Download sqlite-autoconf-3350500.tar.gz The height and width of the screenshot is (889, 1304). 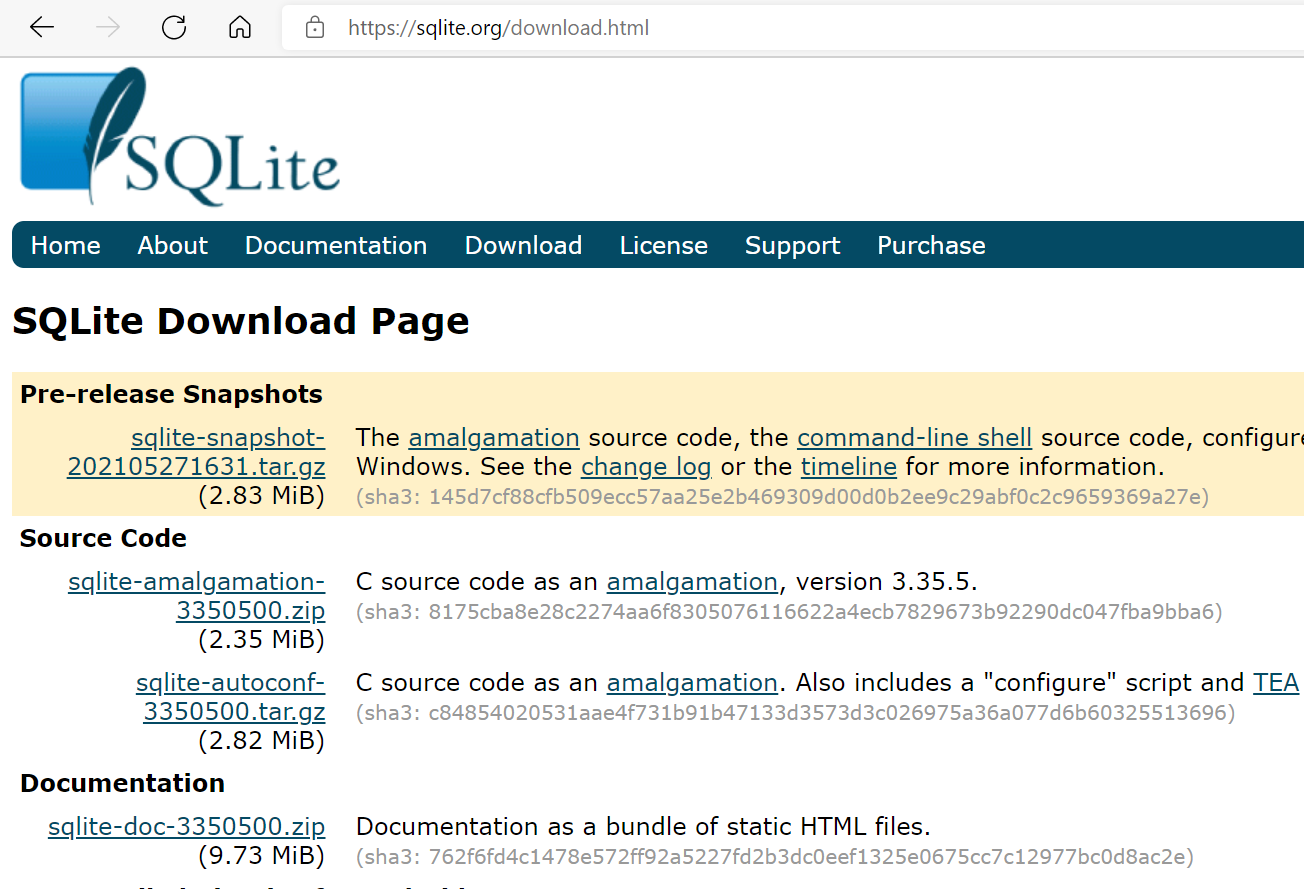(231, 697)
